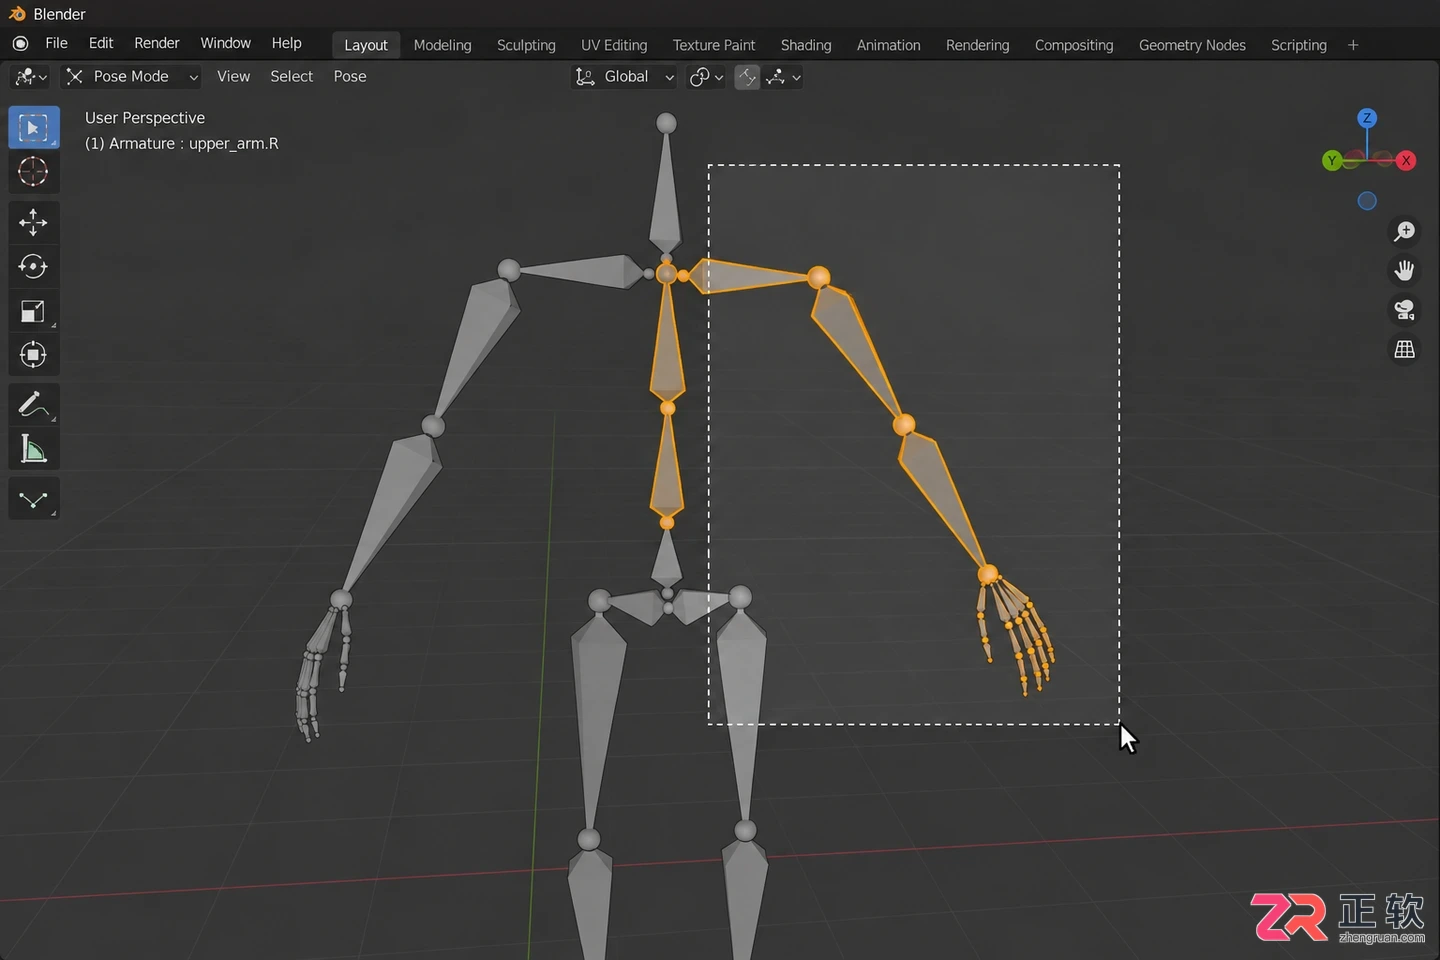Click the hand pan-view button
The height and width of the screenshot is (960, 1440).
[1405, 271]
